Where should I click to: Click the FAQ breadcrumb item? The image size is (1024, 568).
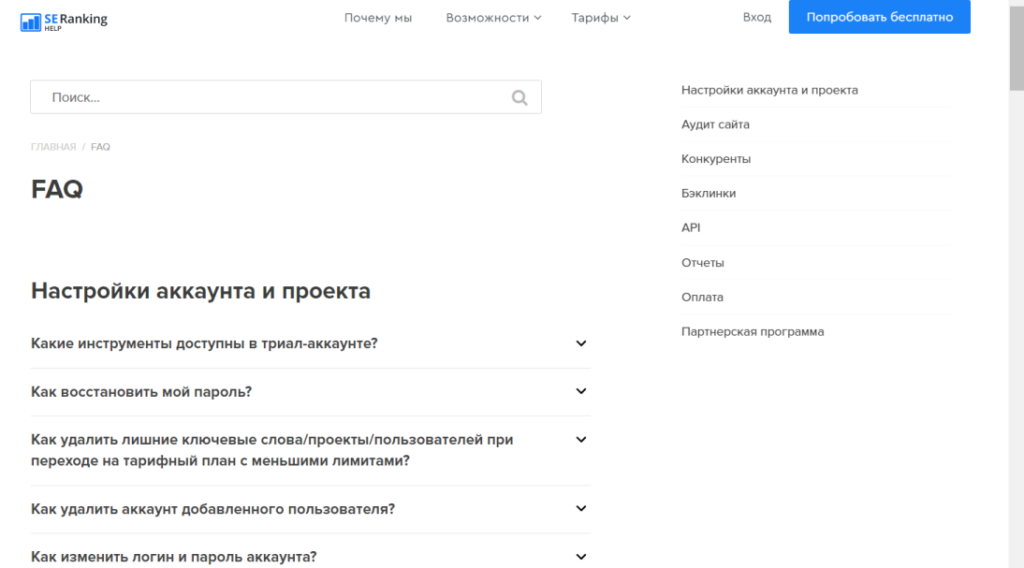(101, 147)
